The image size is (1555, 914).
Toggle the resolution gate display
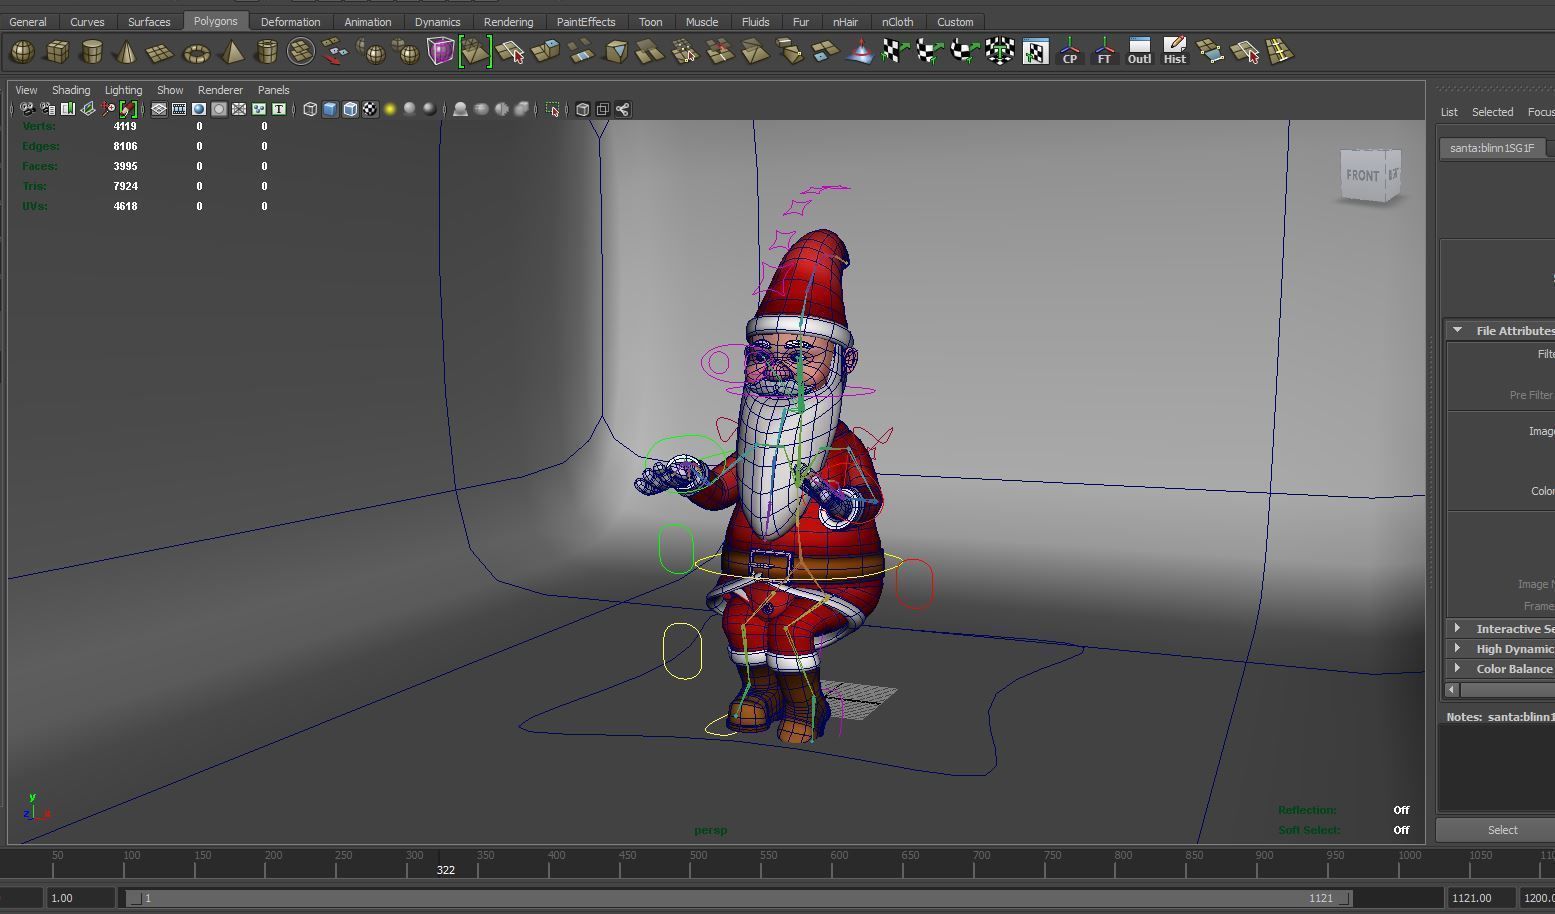click(x=199, y=109)
